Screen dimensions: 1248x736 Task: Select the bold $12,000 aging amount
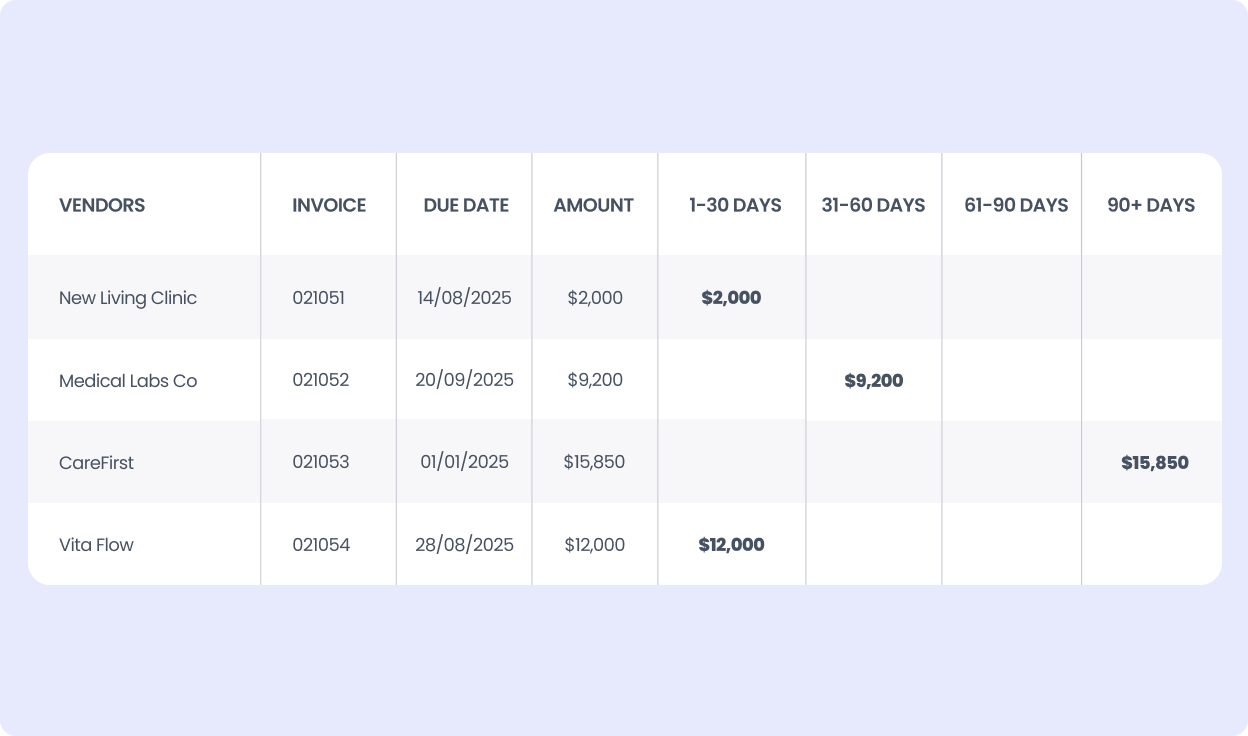tap(731, 545)
